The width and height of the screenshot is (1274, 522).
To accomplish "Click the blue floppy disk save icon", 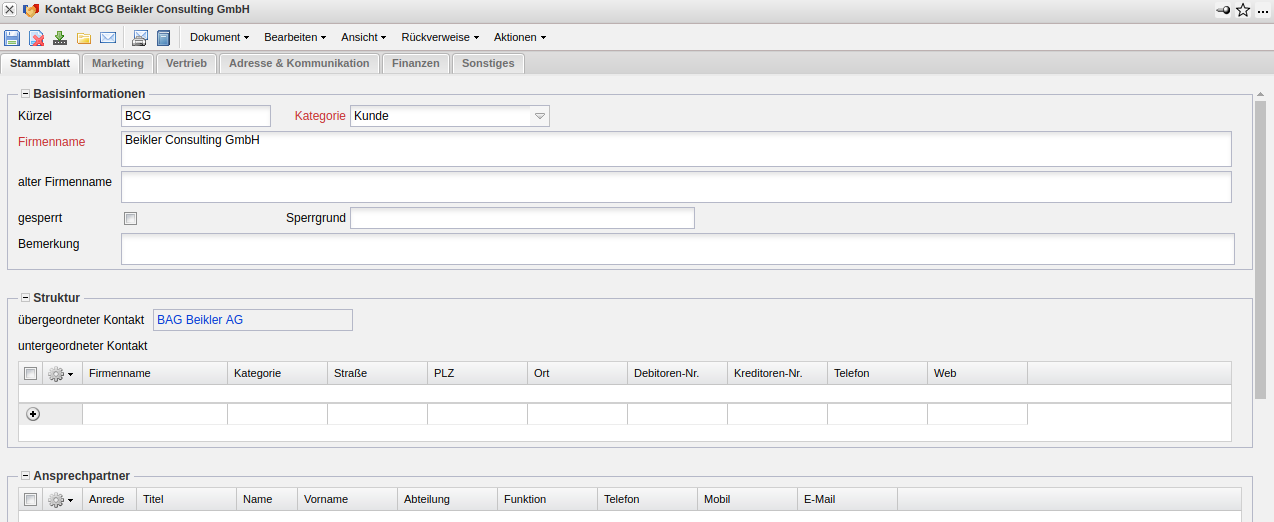I will click(x=12, y=38).
